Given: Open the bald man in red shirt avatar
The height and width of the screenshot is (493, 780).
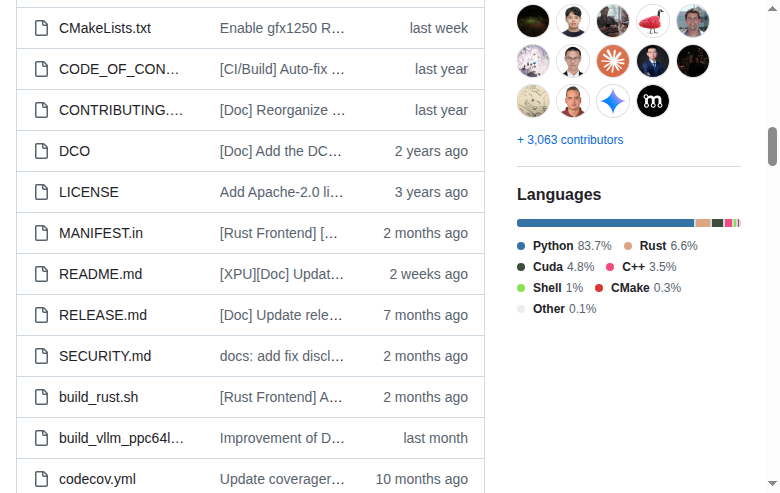Looking at the screenshot, I should point(573,101).
